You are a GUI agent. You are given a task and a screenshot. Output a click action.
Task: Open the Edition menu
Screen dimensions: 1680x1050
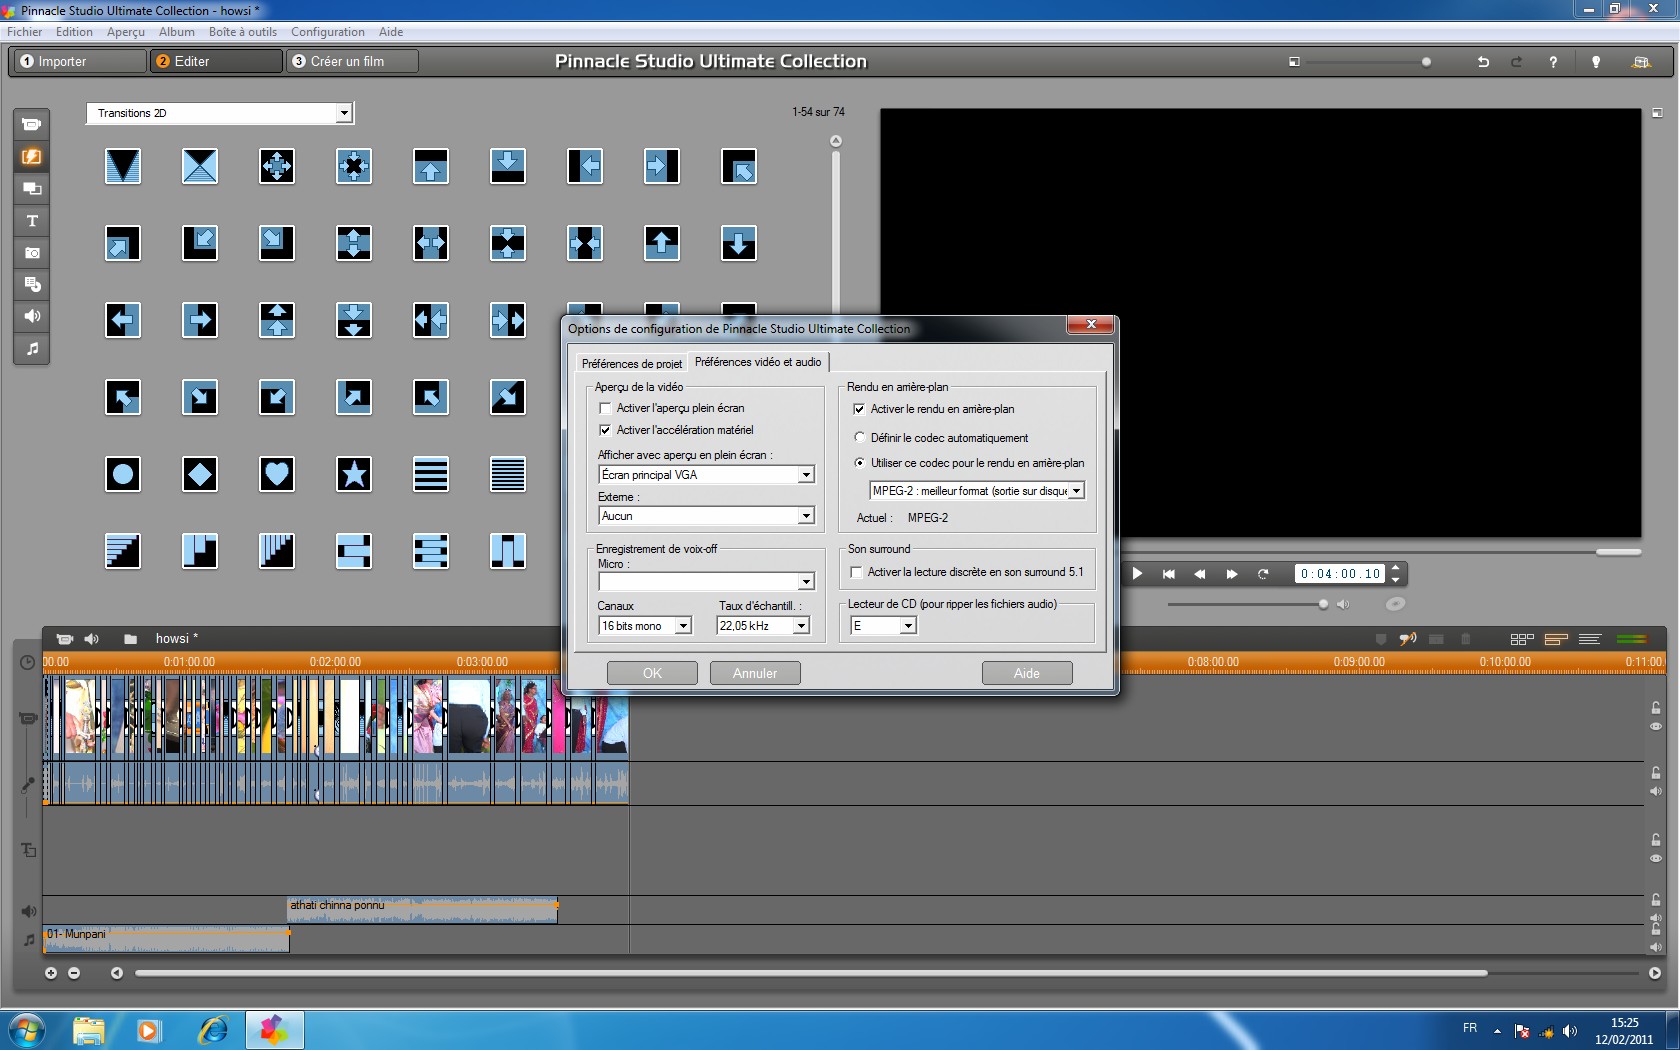click(x=74, y=32)
